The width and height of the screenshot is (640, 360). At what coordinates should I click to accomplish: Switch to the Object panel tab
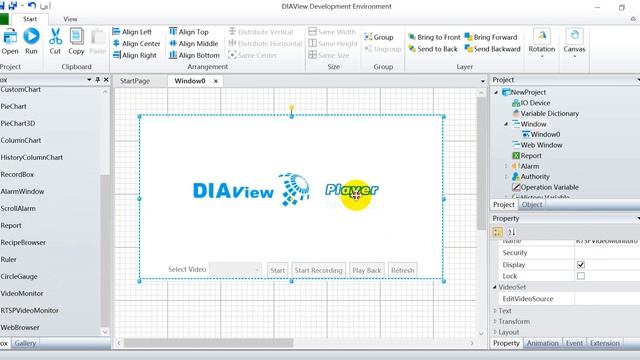tap(532, 204)
